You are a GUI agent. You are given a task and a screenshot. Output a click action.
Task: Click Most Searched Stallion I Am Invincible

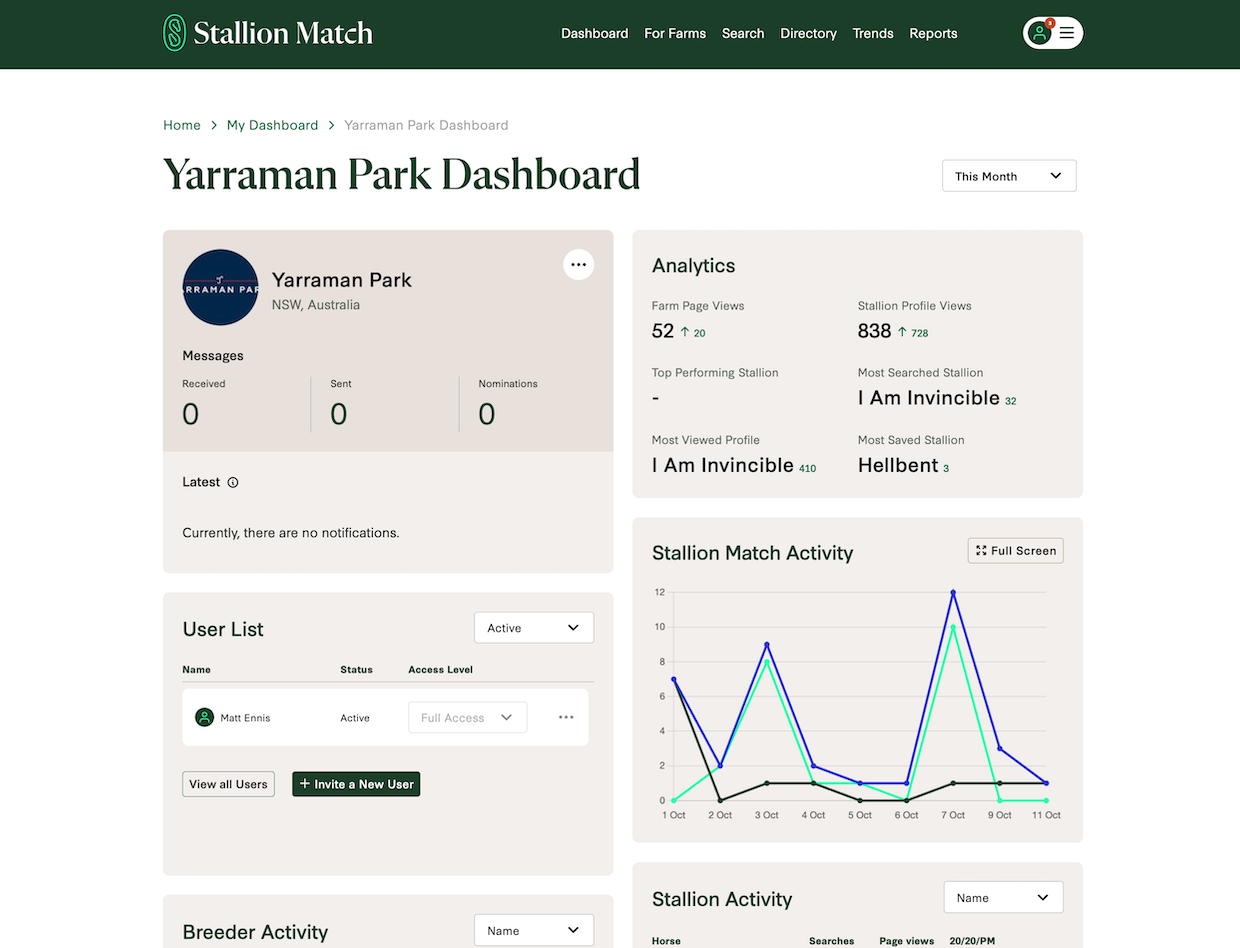(x=929, y=398)
